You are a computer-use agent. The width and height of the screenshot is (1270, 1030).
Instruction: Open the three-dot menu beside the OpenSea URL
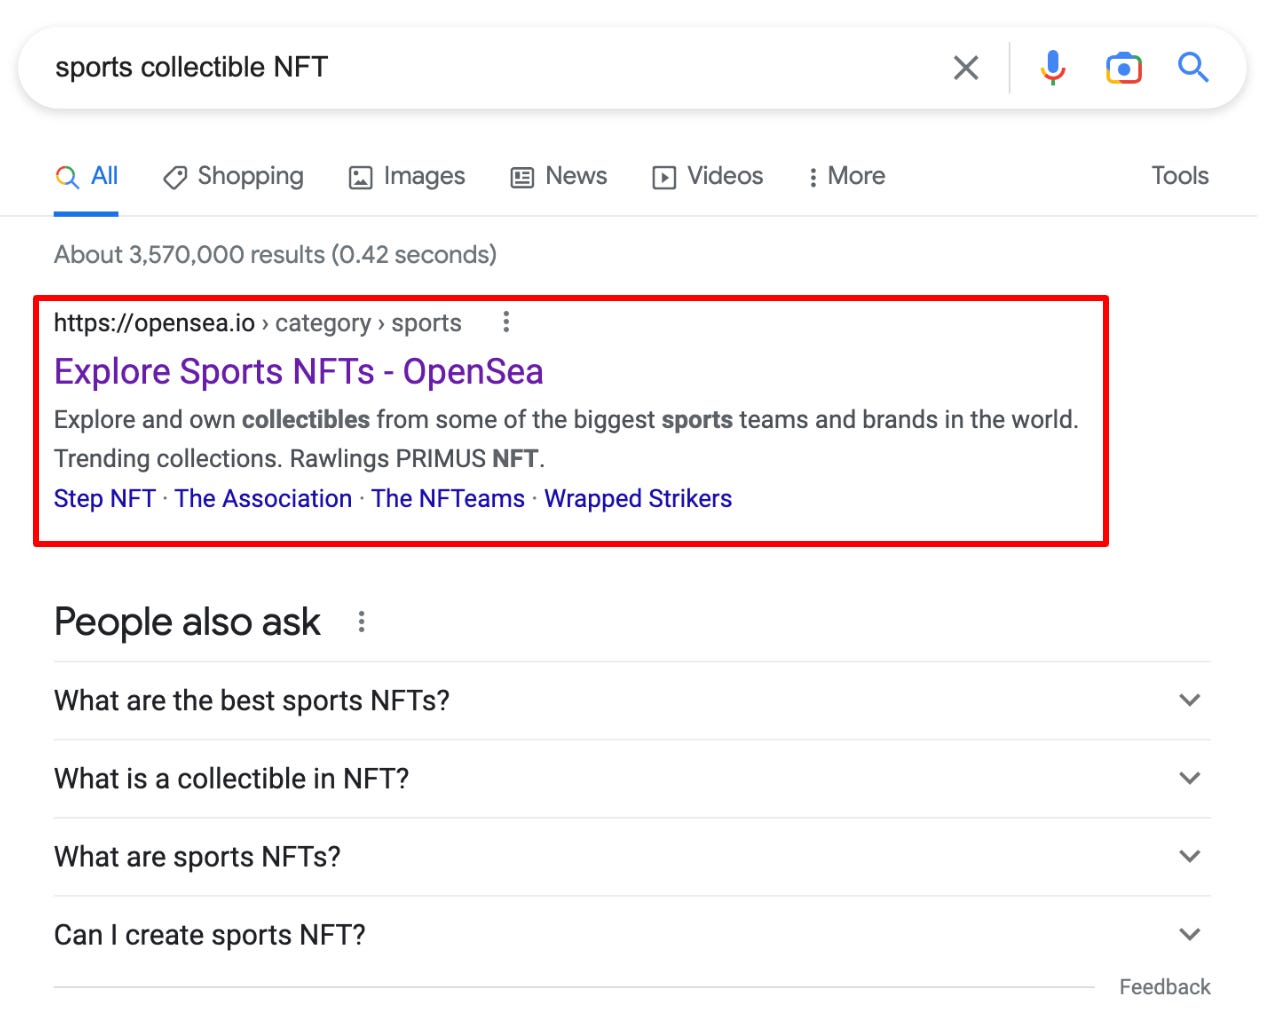[x=506, y=322]
